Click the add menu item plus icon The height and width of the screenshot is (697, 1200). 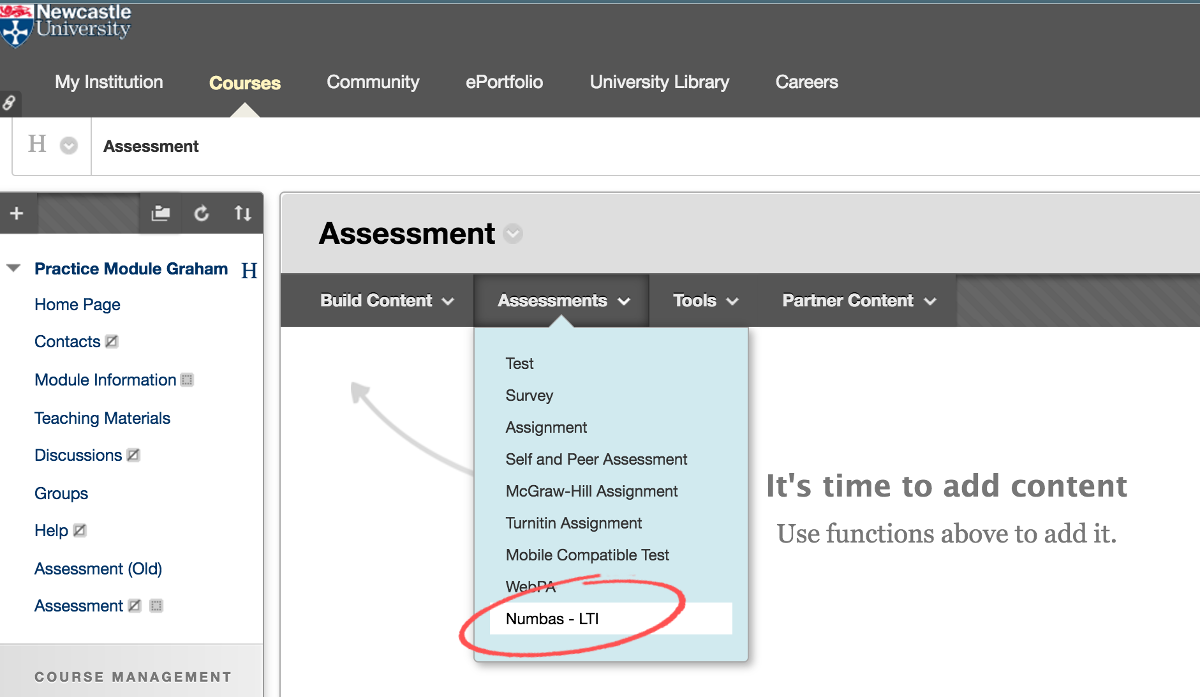click(x=16, y=213)
